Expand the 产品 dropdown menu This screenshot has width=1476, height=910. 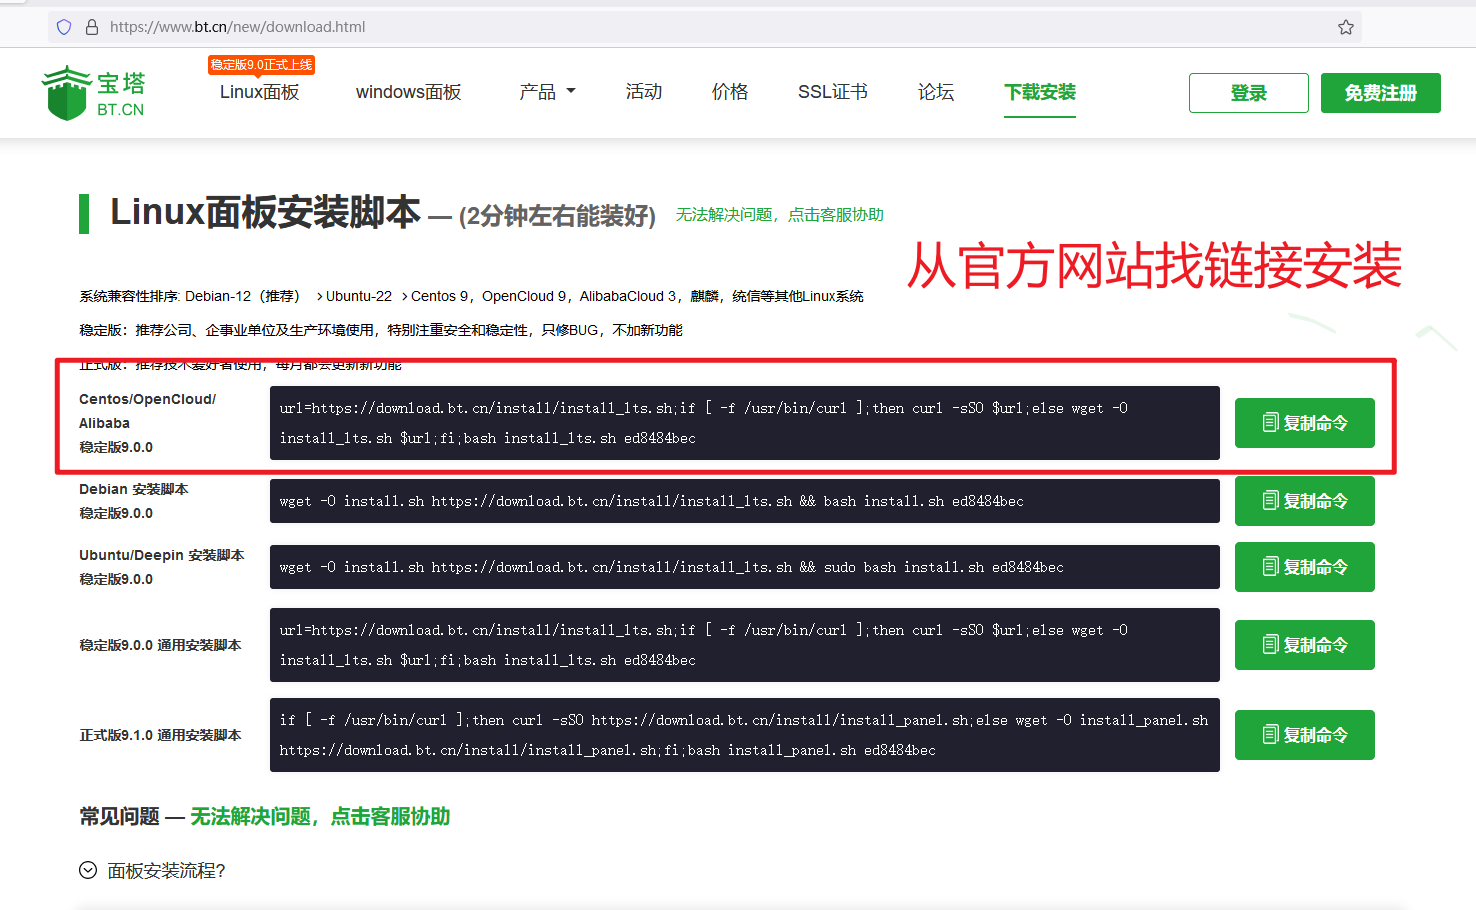coord(547,92)
